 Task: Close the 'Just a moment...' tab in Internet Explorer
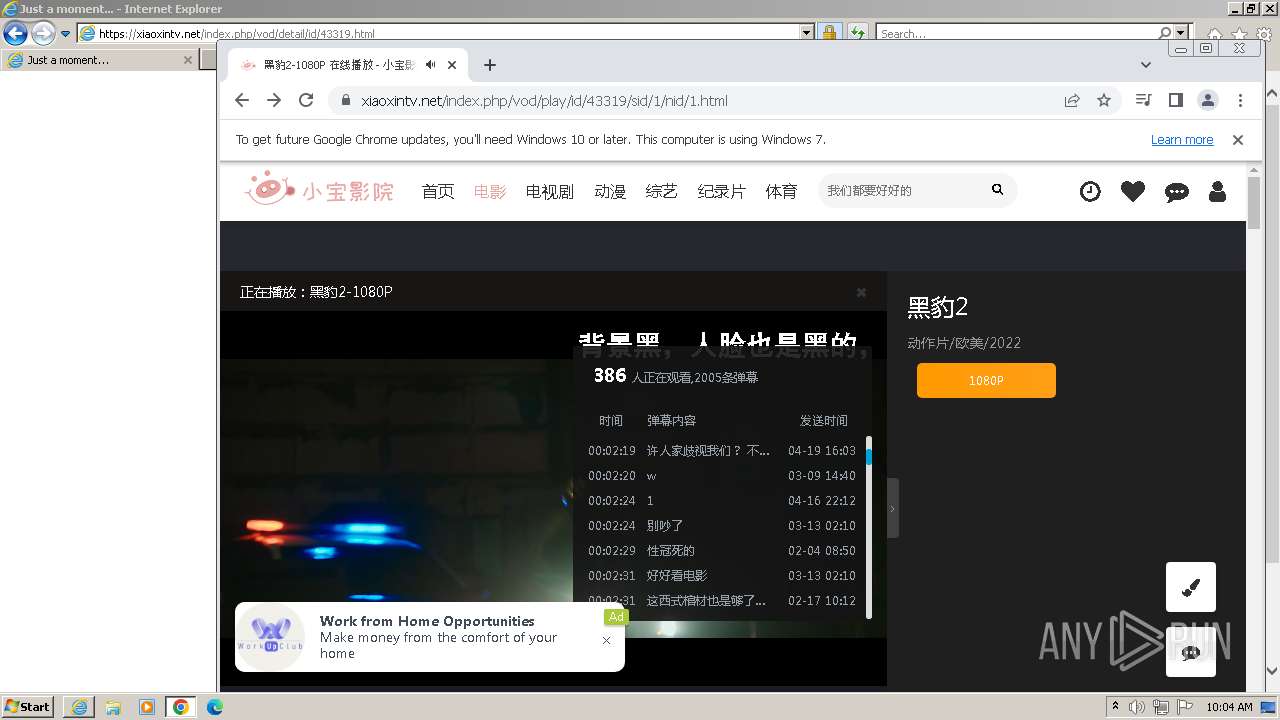[x=187, y=60]
